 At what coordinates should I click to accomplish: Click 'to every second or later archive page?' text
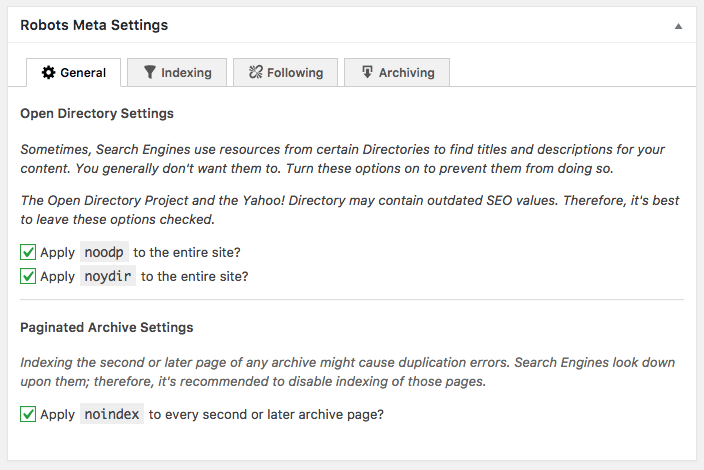pos(266,414)
